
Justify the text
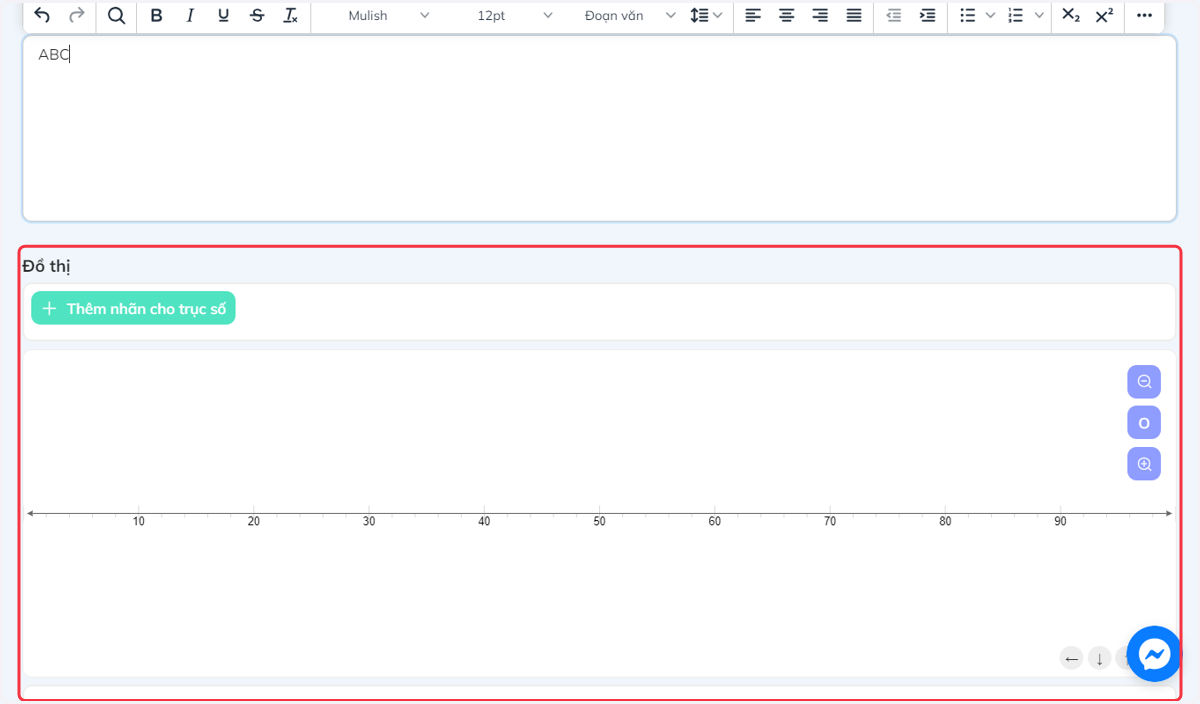click(854, 15)
